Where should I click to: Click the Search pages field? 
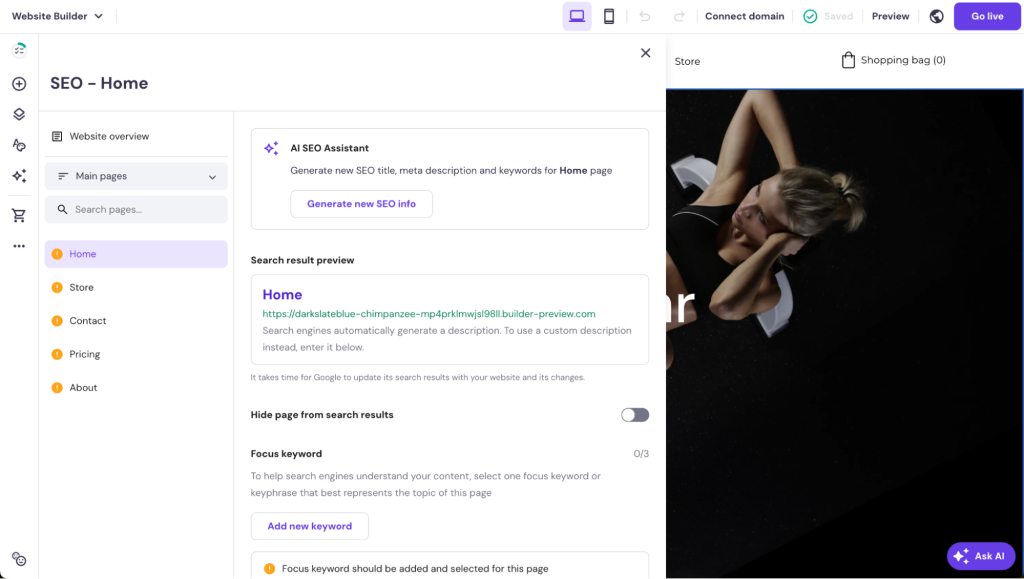[136, 210]
